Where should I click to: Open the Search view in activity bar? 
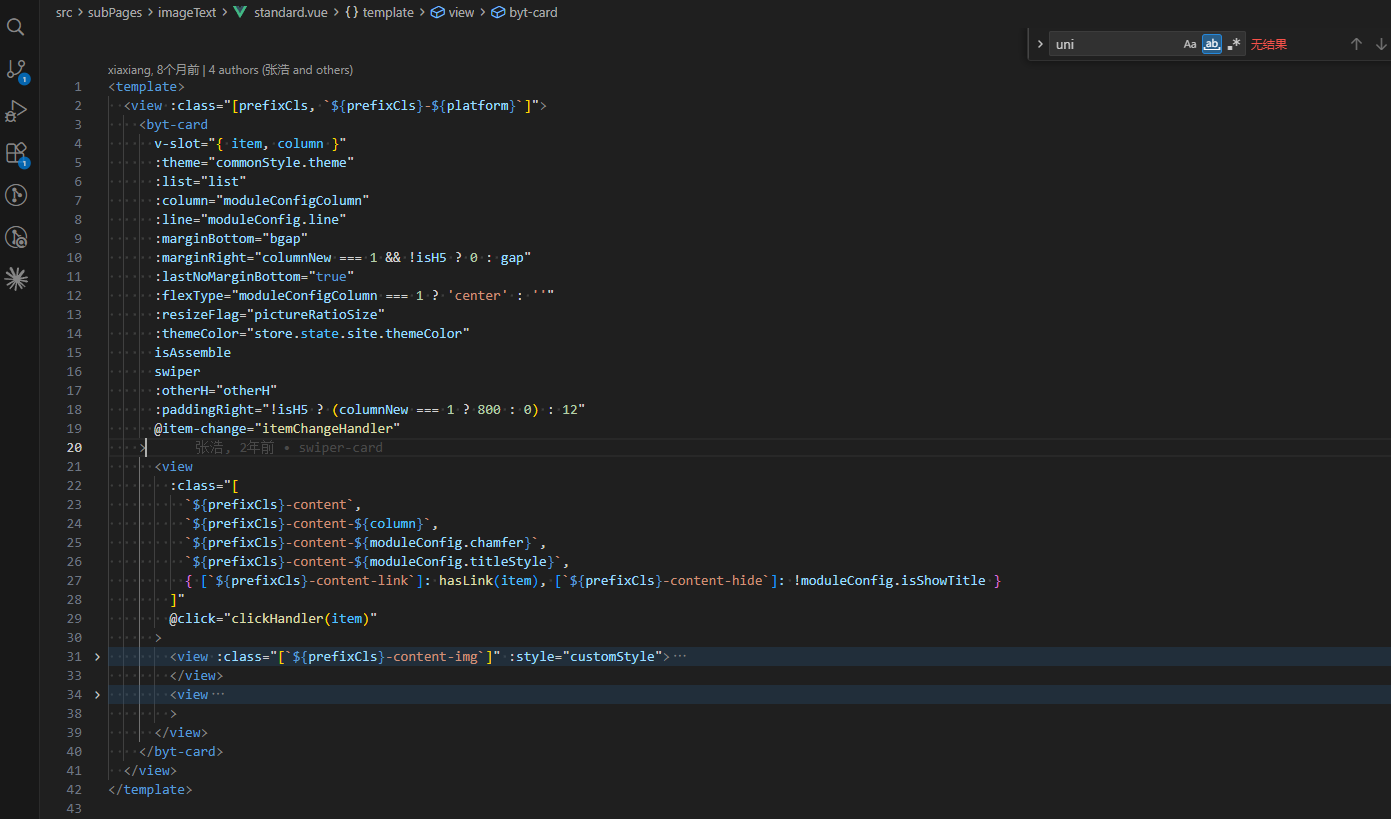(x=16, y=27)
